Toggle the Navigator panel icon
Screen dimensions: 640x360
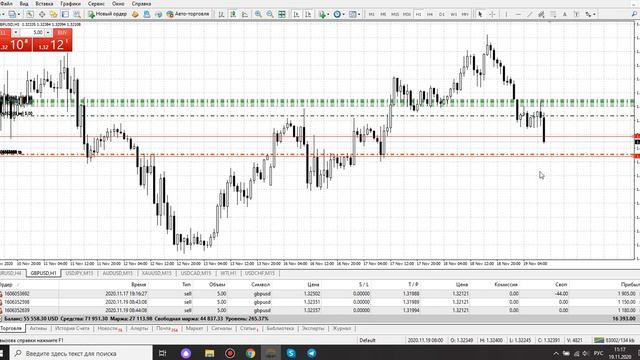point(53,14)
